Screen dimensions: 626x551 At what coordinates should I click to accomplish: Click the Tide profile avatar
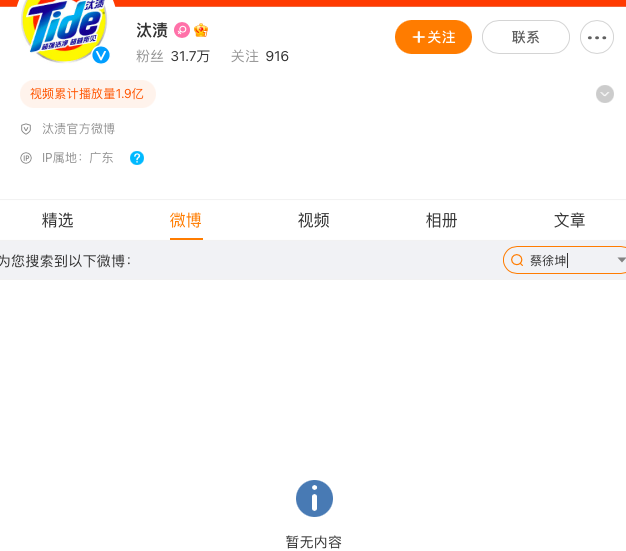coord(65,28)
